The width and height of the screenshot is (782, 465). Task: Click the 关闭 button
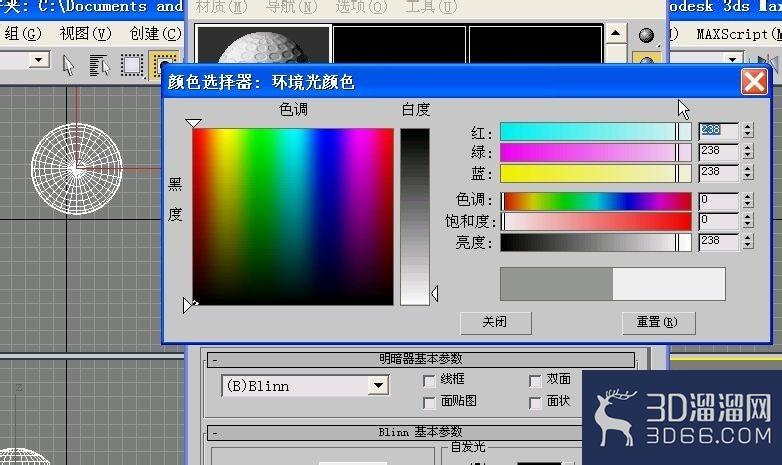[x=495, y=322]
